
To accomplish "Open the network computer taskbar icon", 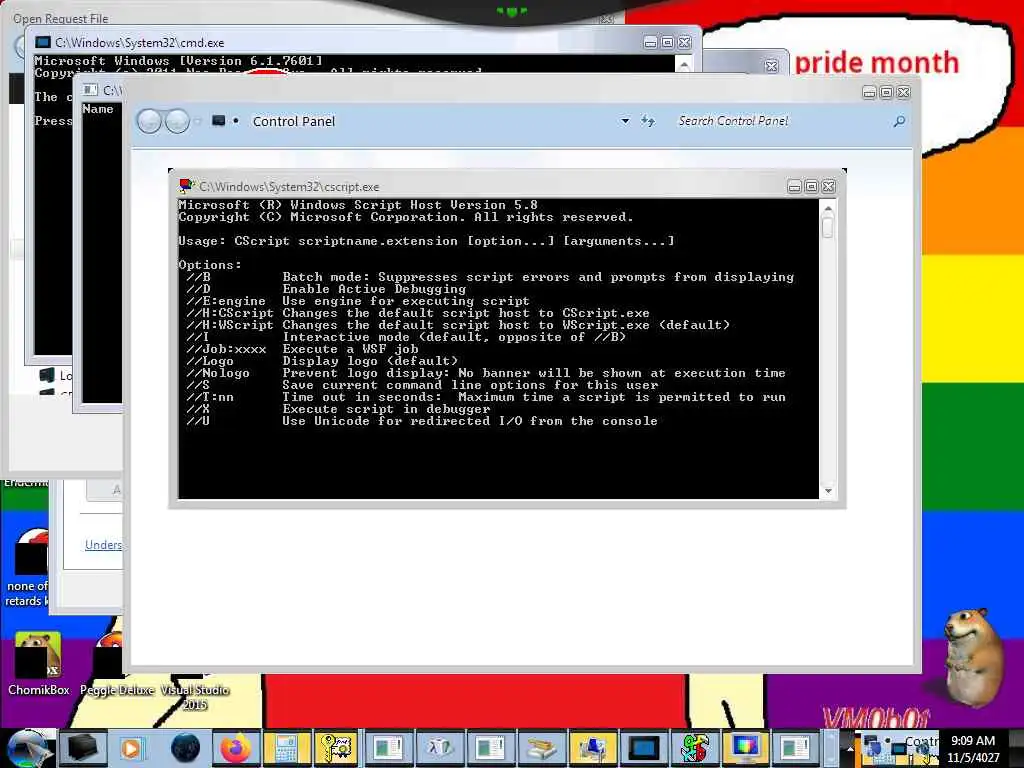I will (592, 748).
